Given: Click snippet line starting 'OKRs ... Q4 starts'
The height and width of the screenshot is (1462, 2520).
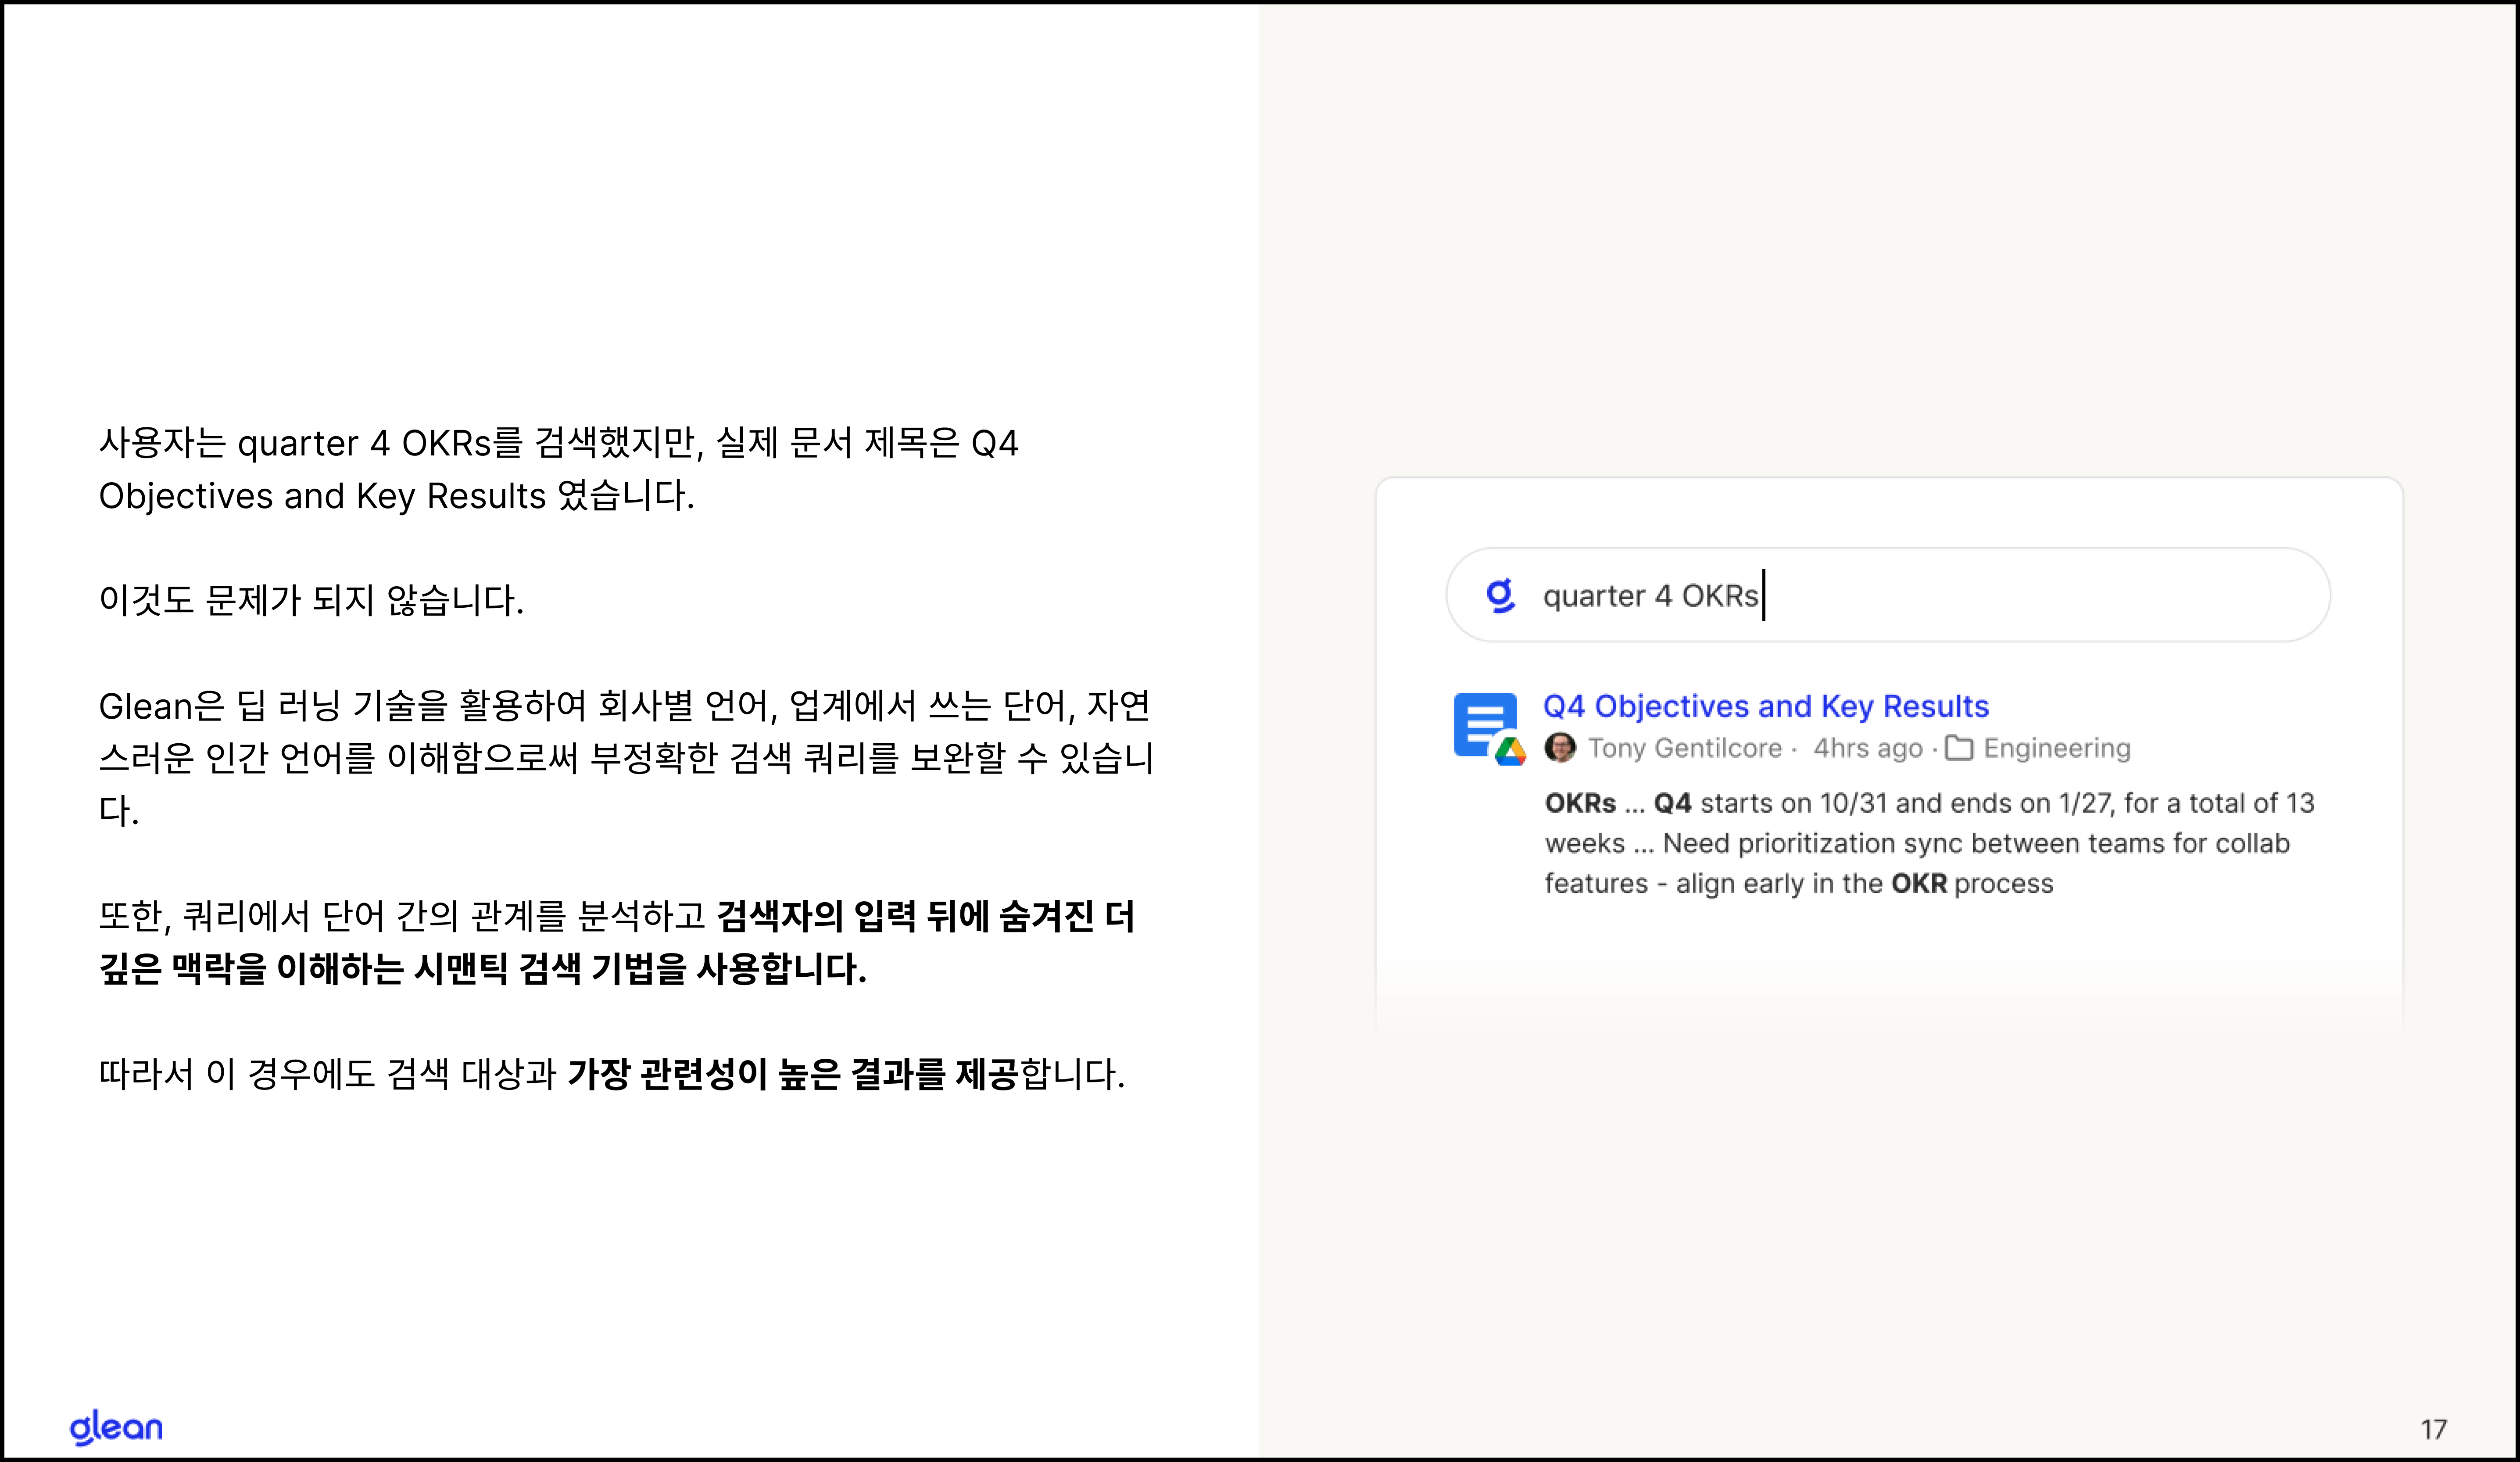Looking at the screenshot, I should [1929, 803].
